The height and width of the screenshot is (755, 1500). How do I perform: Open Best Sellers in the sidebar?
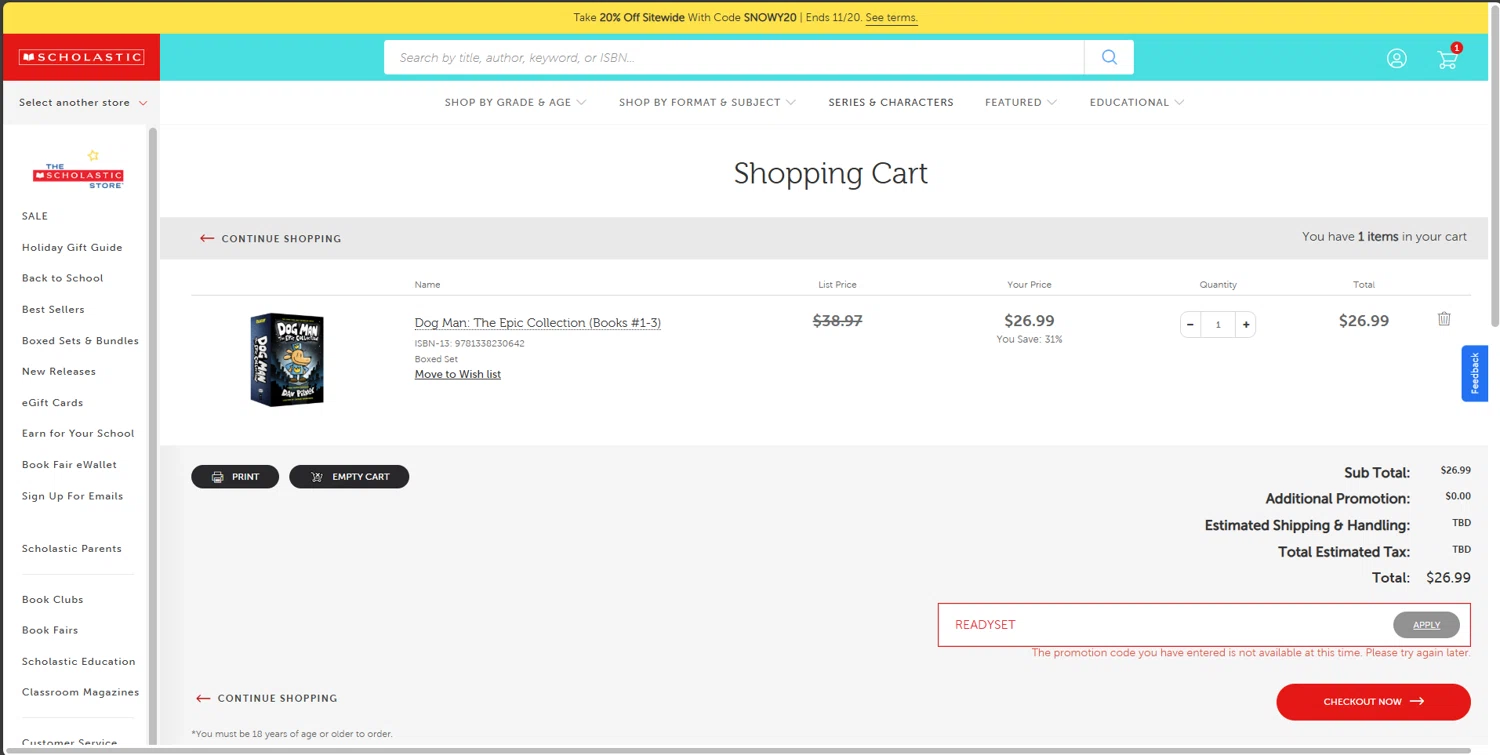pos(53,309)
